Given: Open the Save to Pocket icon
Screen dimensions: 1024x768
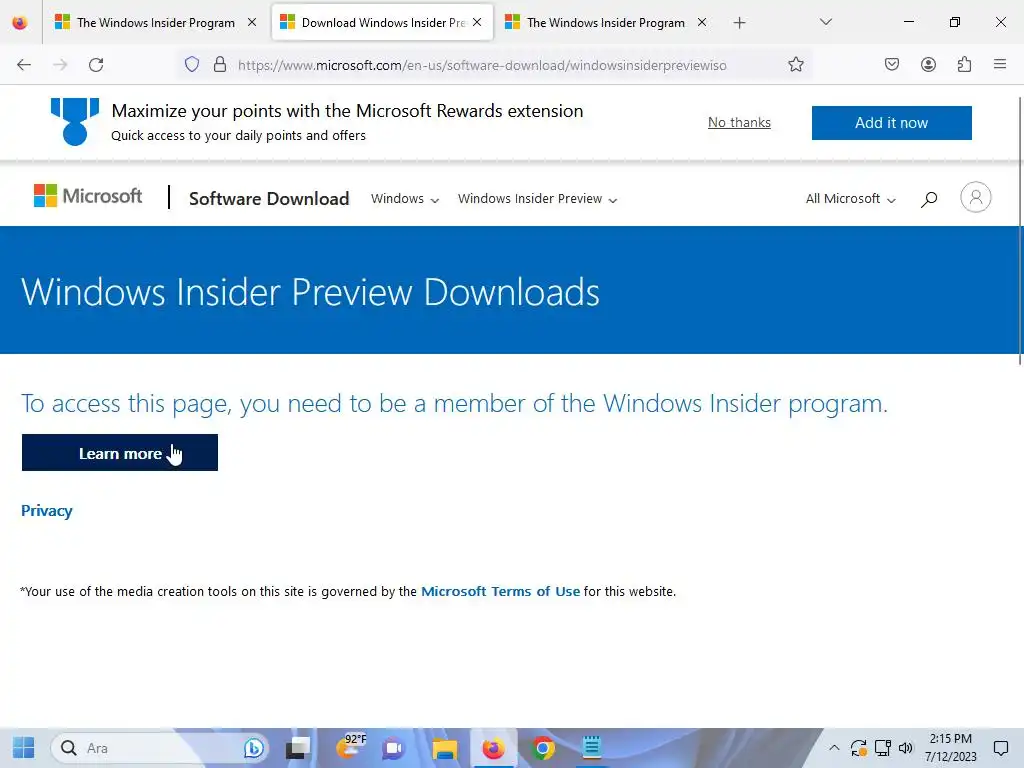Looking at the screenshot, I should [x=892, y=65].
